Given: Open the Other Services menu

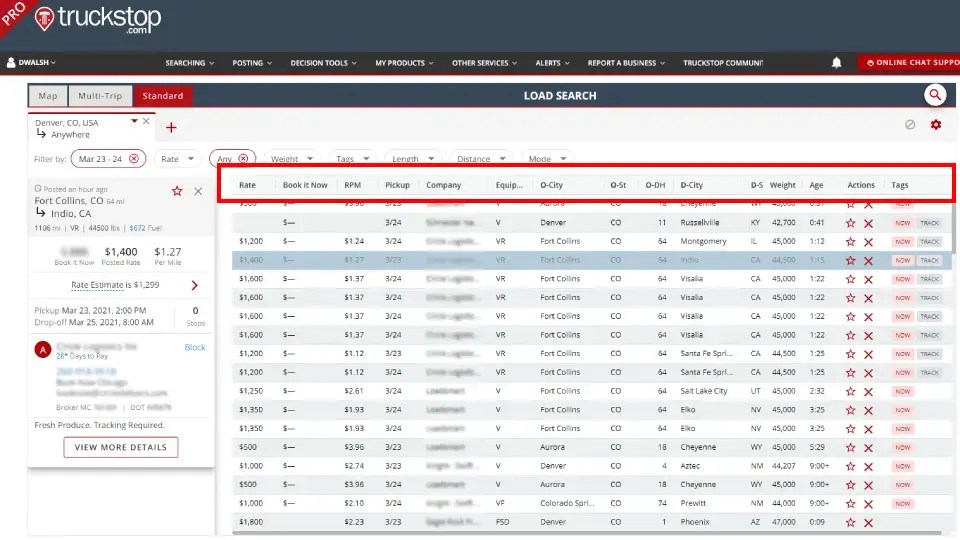Looking at the screenshot, I should [484, 62].
